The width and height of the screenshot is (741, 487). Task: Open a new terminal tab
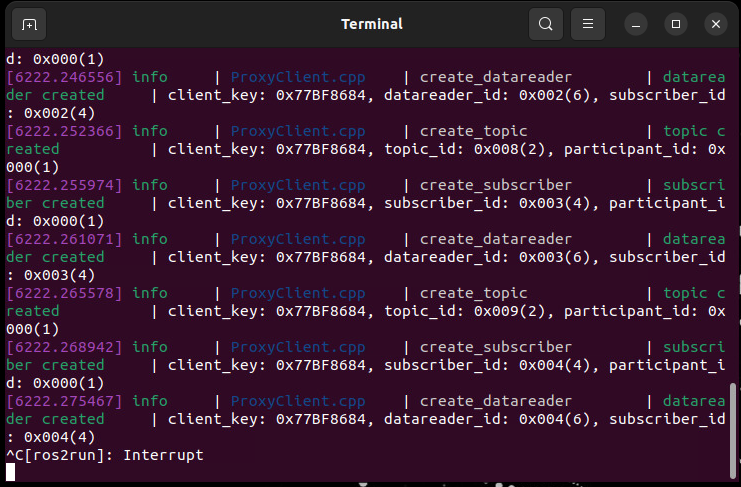coord(29,24)
